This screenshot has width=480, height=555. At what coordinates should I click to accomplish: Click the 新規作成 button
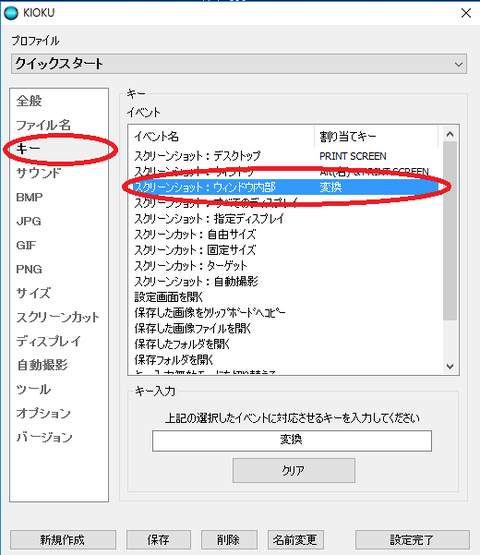click(63, 540)
